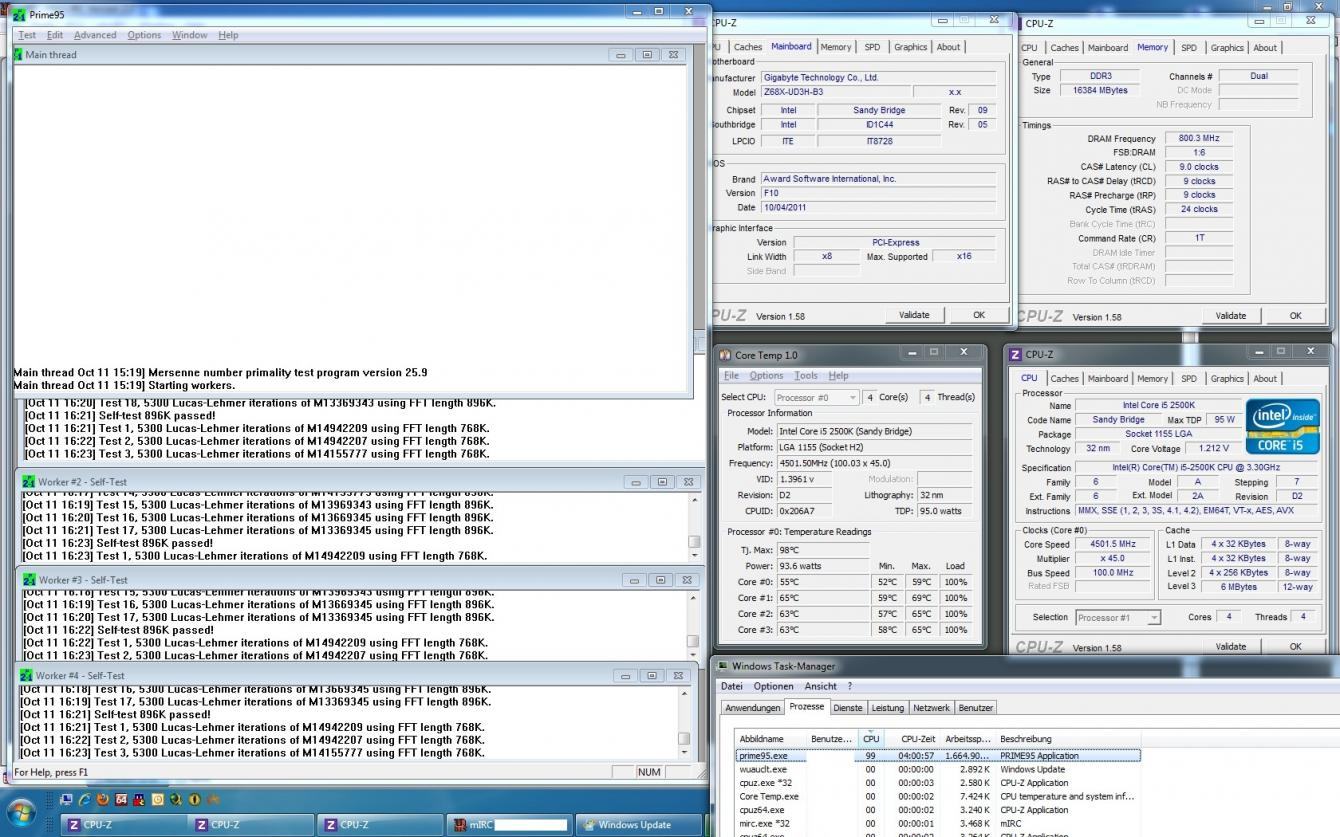Open the Advanced menu in Prime95
1340x837 pixels.
pos(95,35)
